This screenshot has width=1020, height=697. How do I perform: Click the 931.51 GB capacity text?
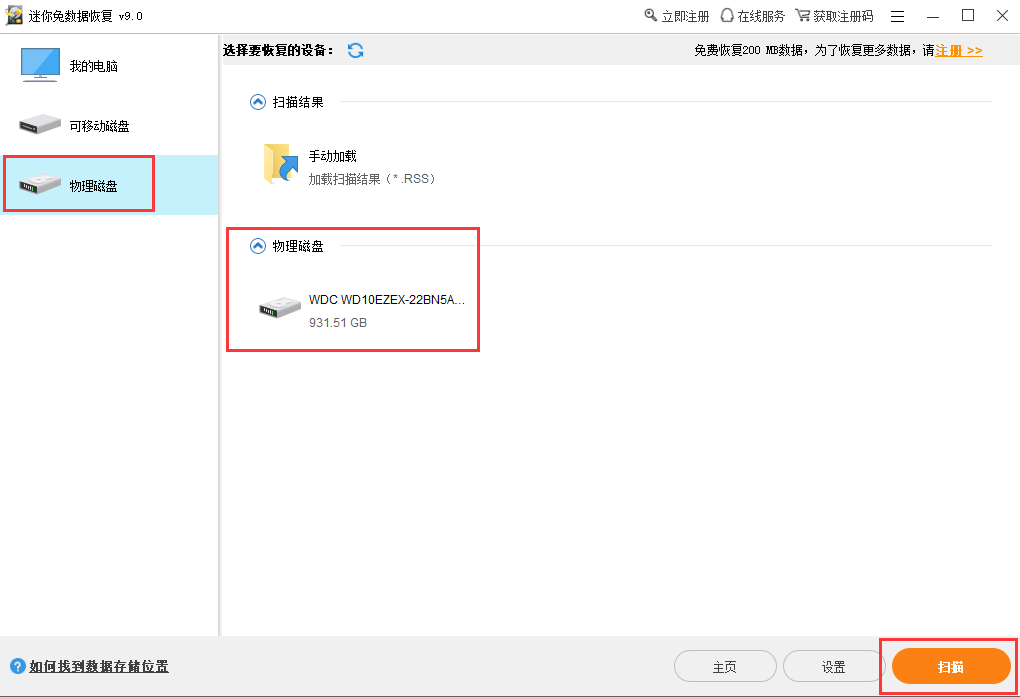338,322
